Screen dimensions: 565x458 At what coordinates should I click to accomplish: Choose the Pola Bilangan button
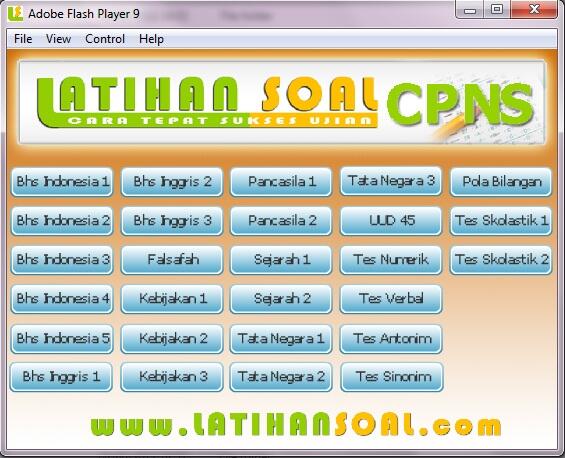501,182
